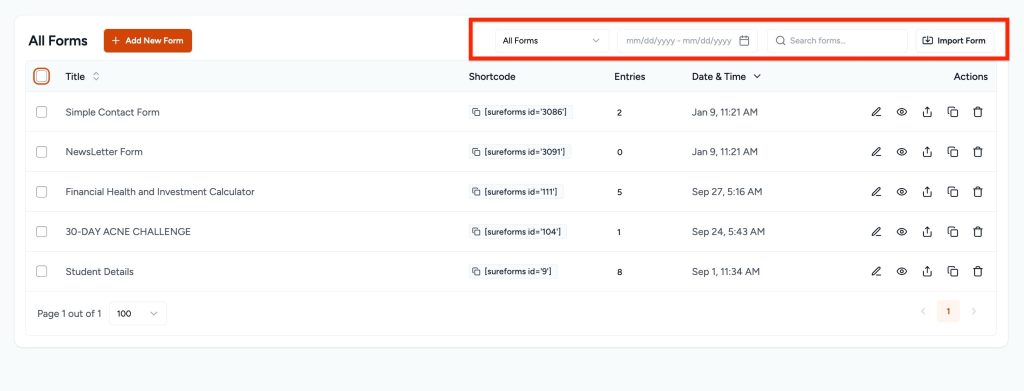Edit the NewsLetter Form with pencil icon
The height and width of the screenshot is (391, 1024).
876,152
